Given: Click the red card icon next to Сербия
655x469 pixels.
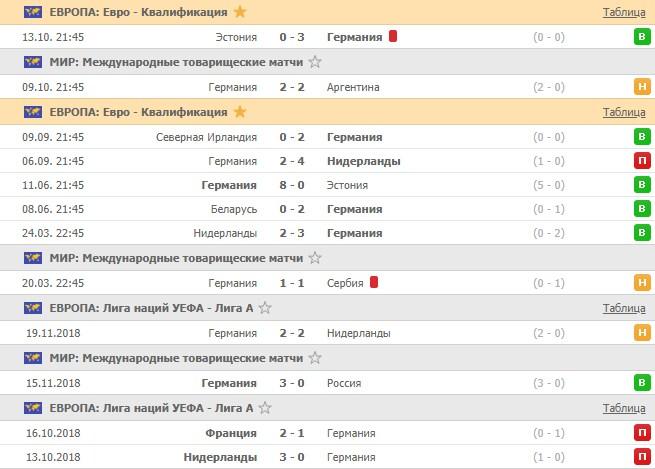Looking at the screenshot, I should pyautogui.click(x=374, y=283).
